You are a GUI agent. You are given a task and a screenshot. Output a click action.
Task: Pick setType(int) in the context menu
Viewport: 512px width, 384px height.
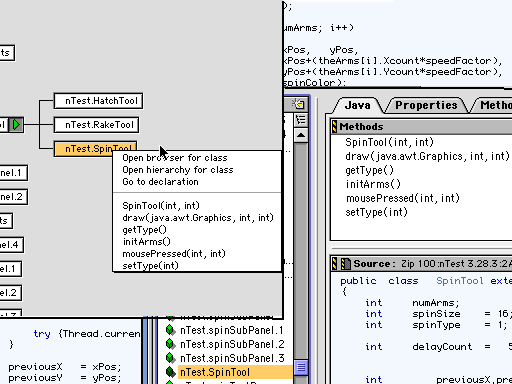point(150,266)
